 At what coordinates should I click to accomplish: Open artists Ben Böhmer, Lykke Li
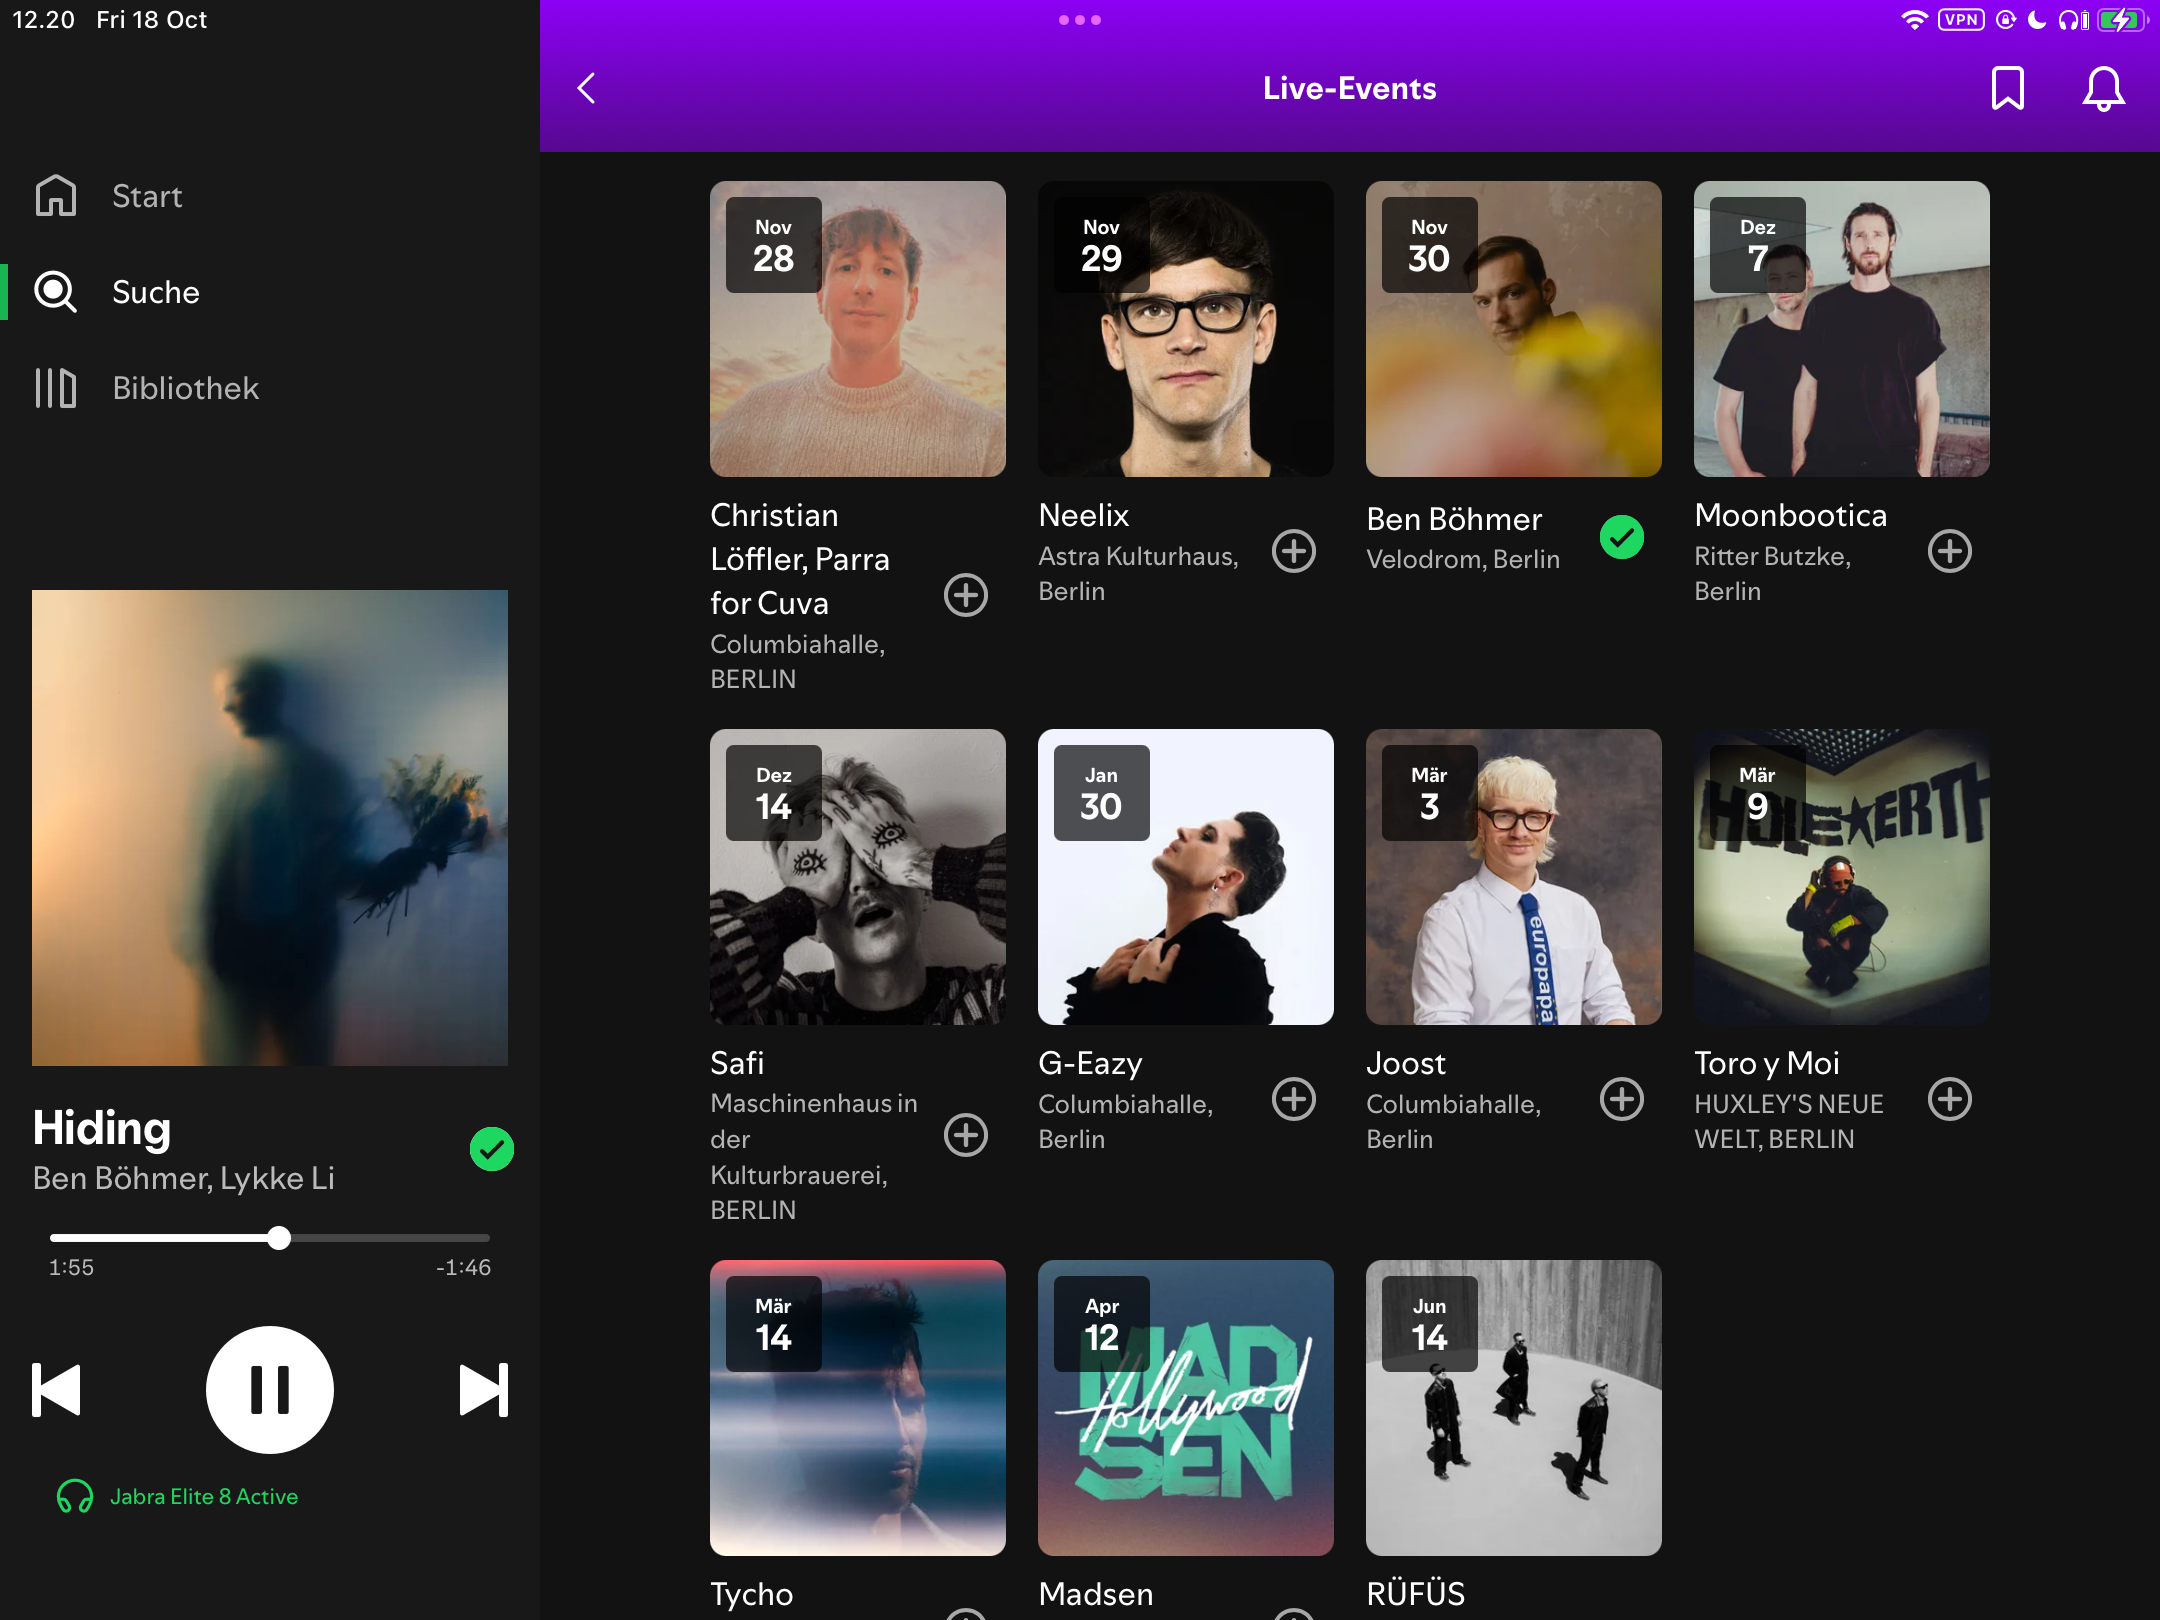(x=183, y=1178)
